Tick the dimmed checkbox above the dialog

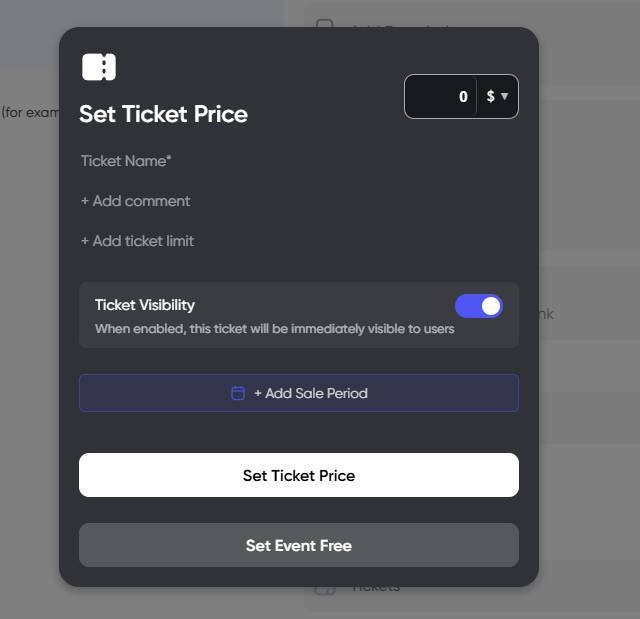pos(325,25)
